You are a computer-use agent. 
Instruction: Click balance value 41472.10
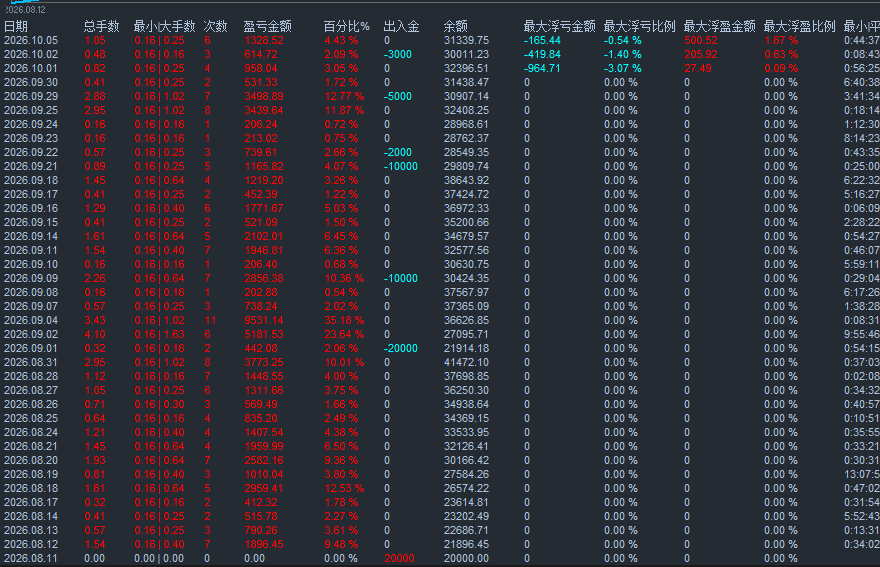click(466, 362)
